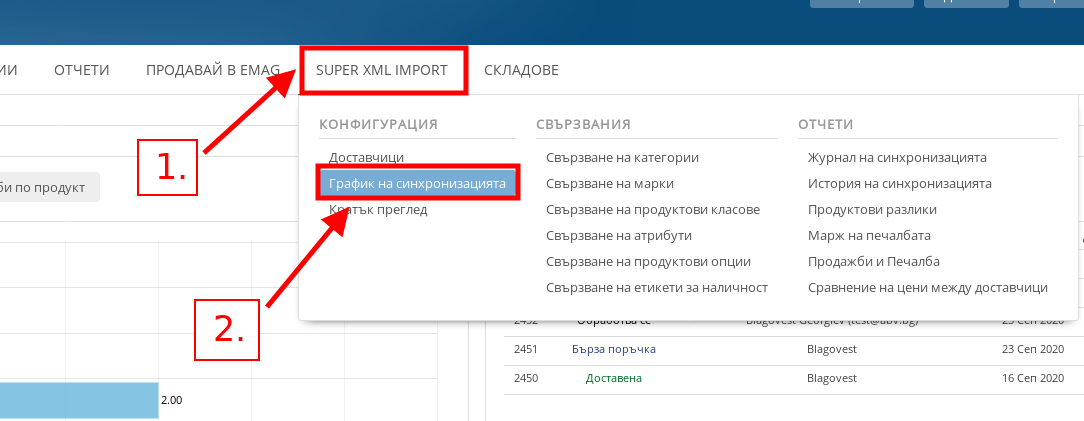Click the Бърза поръчка status for order 2451

[x=614, y=349]
